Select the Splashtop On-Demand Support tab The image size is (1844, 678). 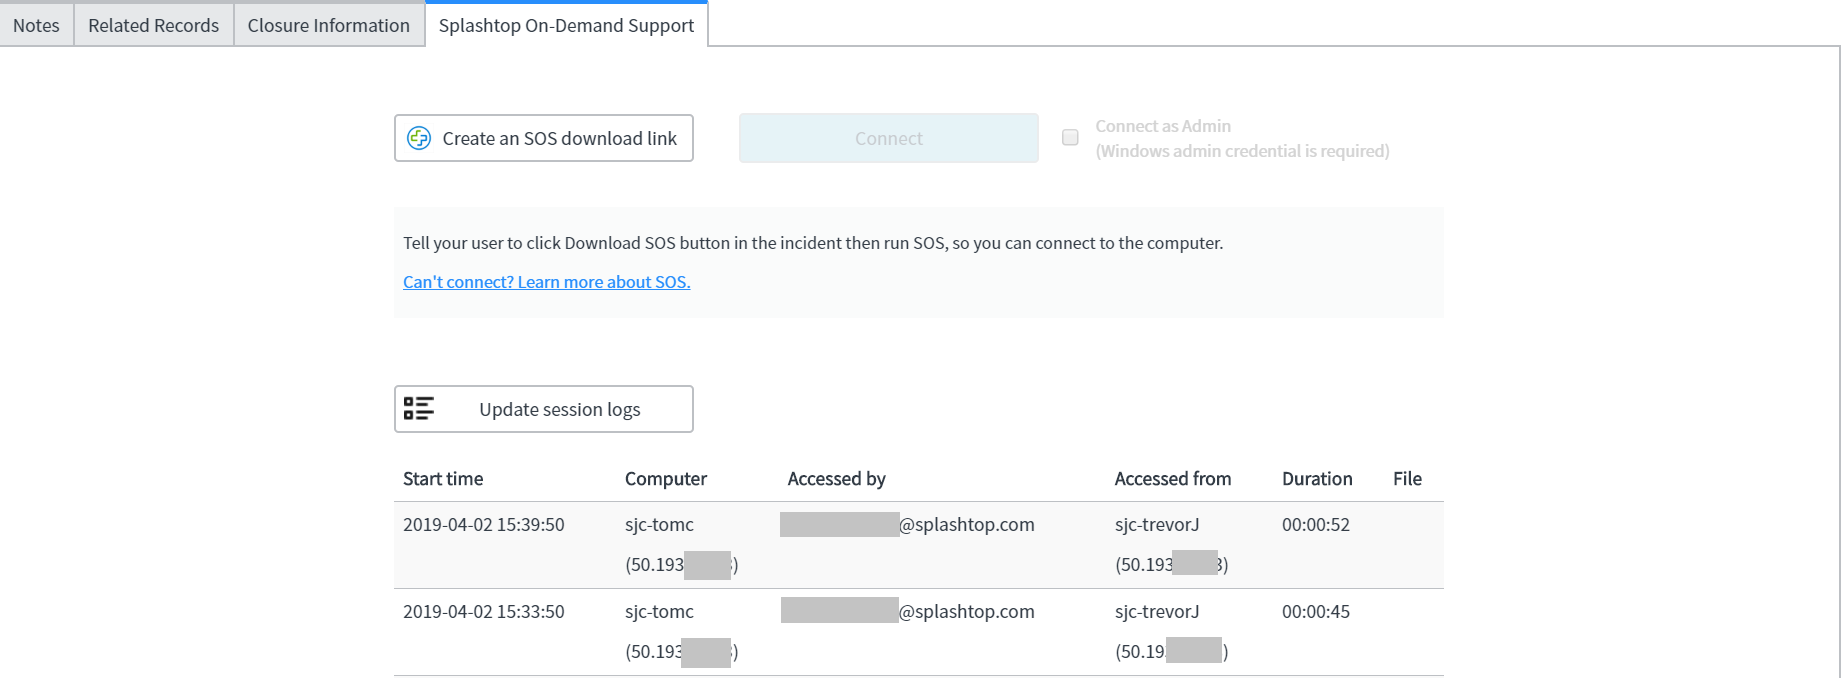[567, 25]
